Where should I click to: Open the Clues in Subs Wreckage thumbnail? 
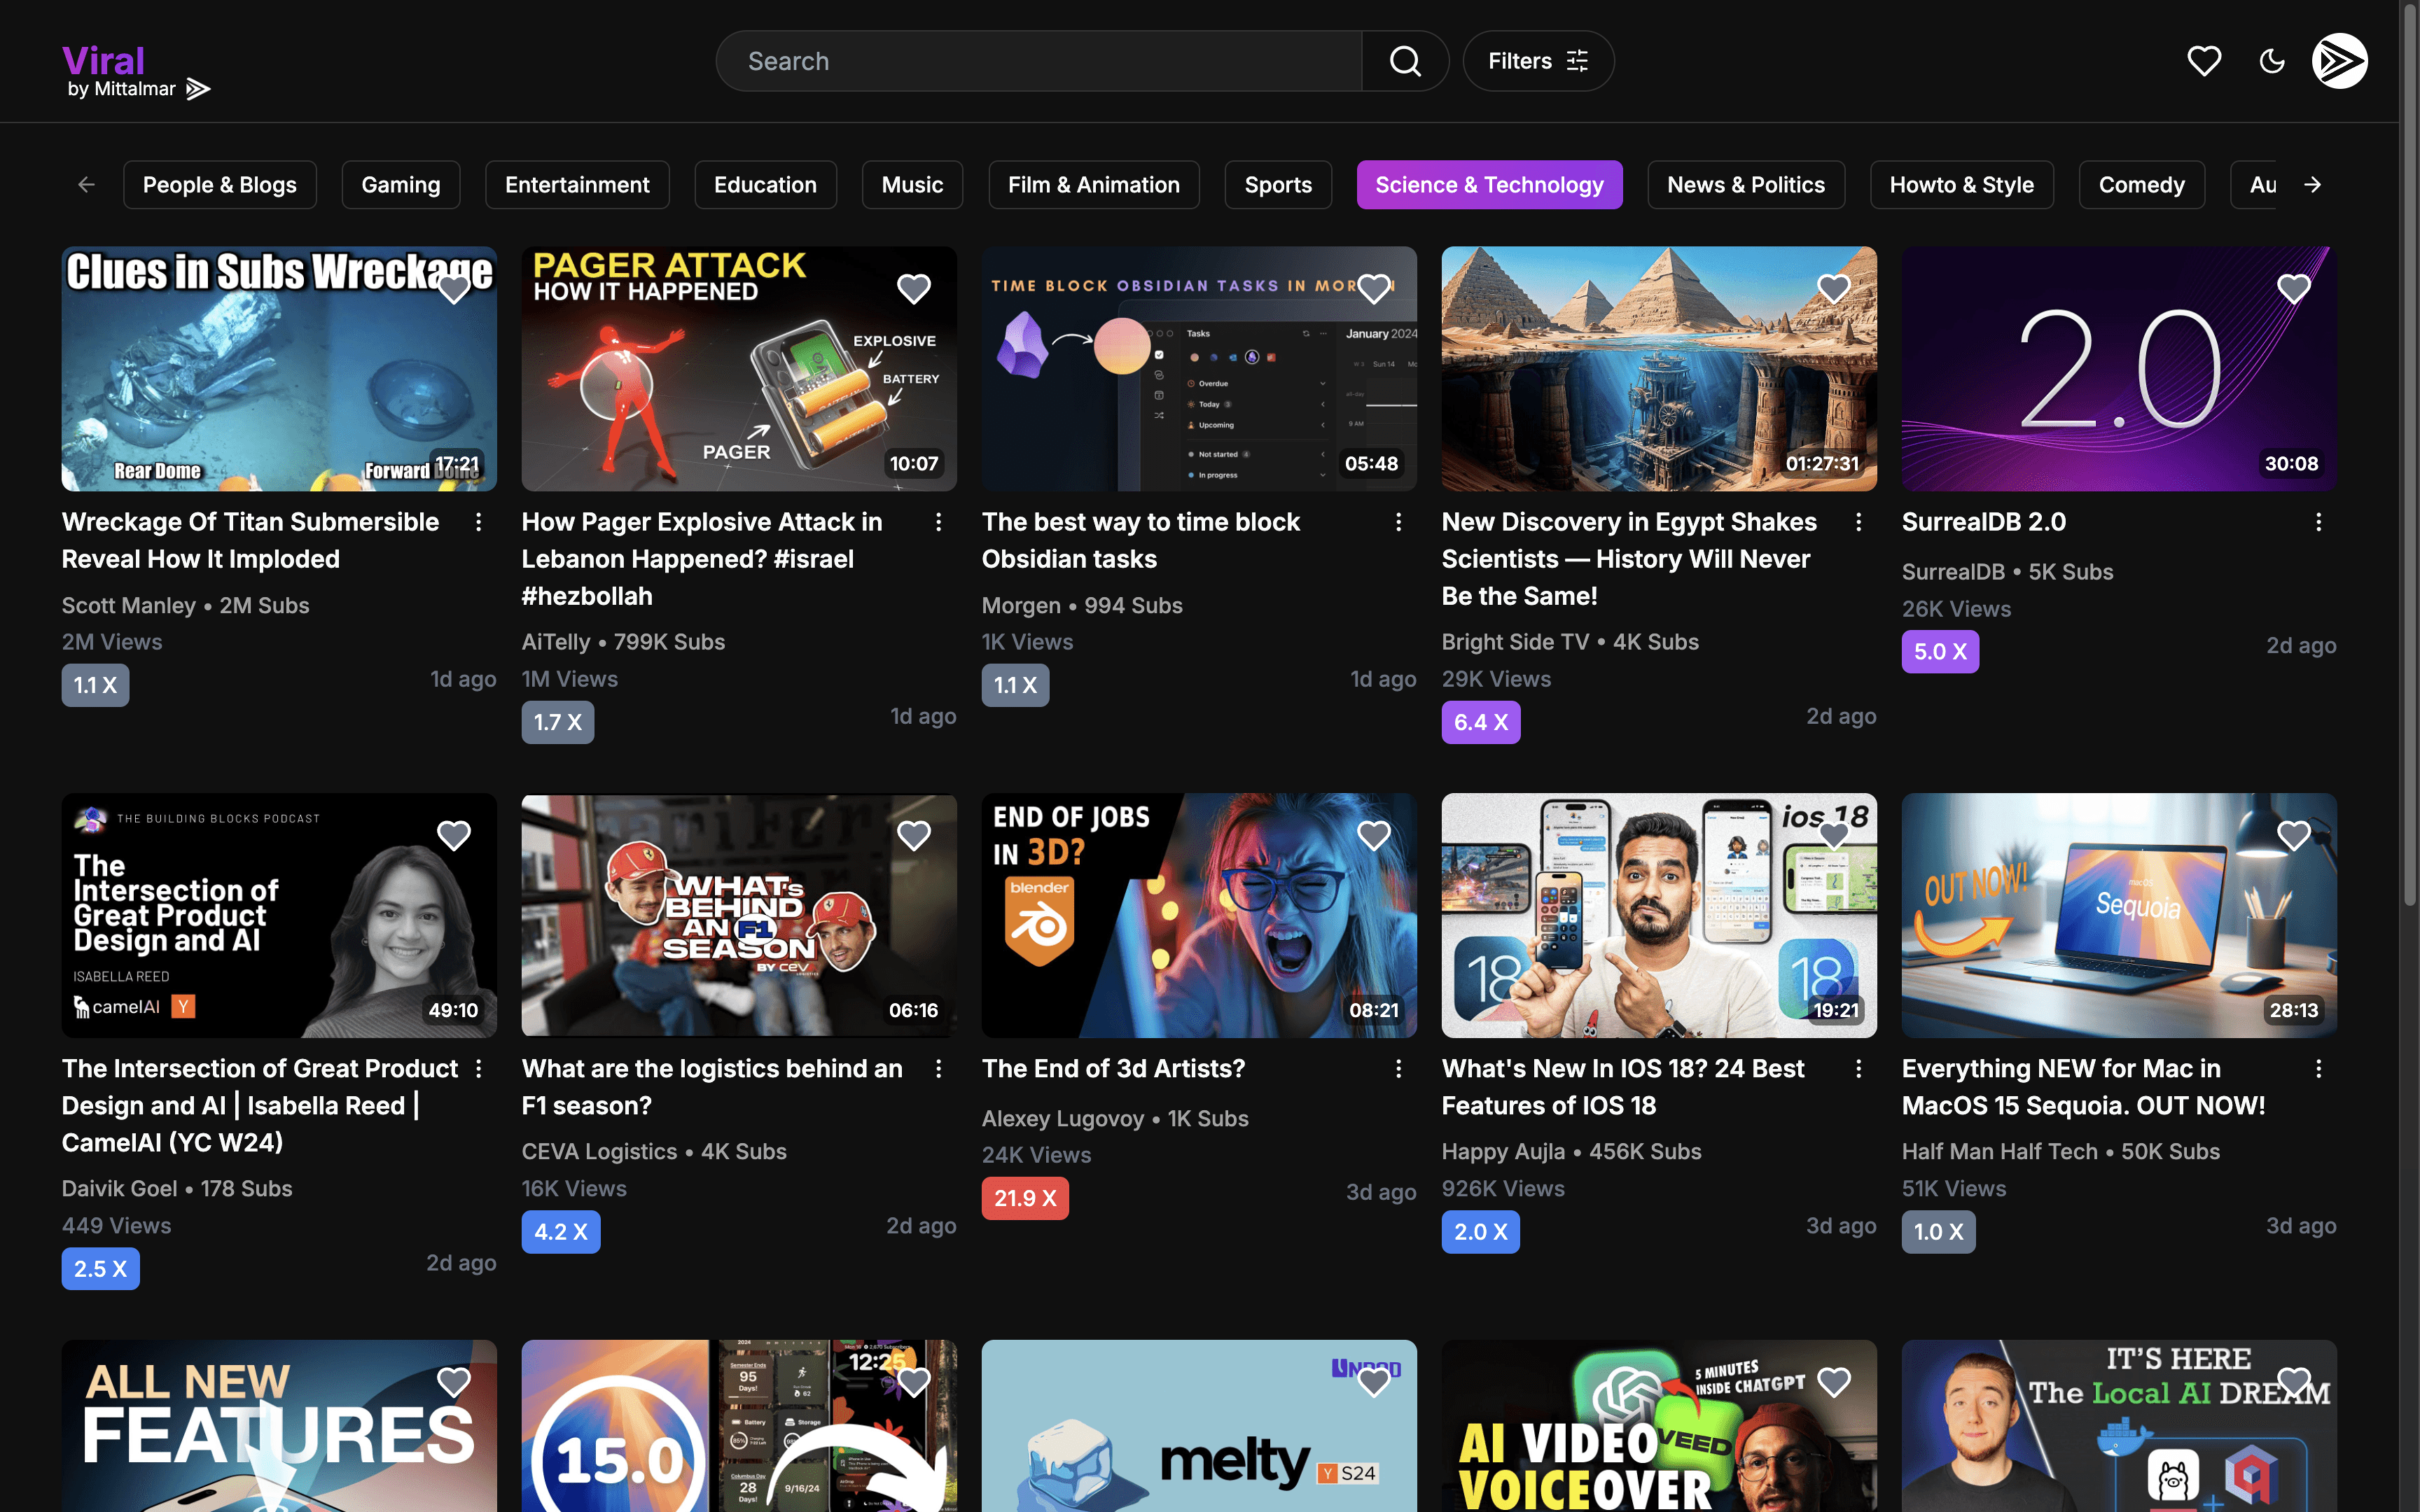pos(279,369)
